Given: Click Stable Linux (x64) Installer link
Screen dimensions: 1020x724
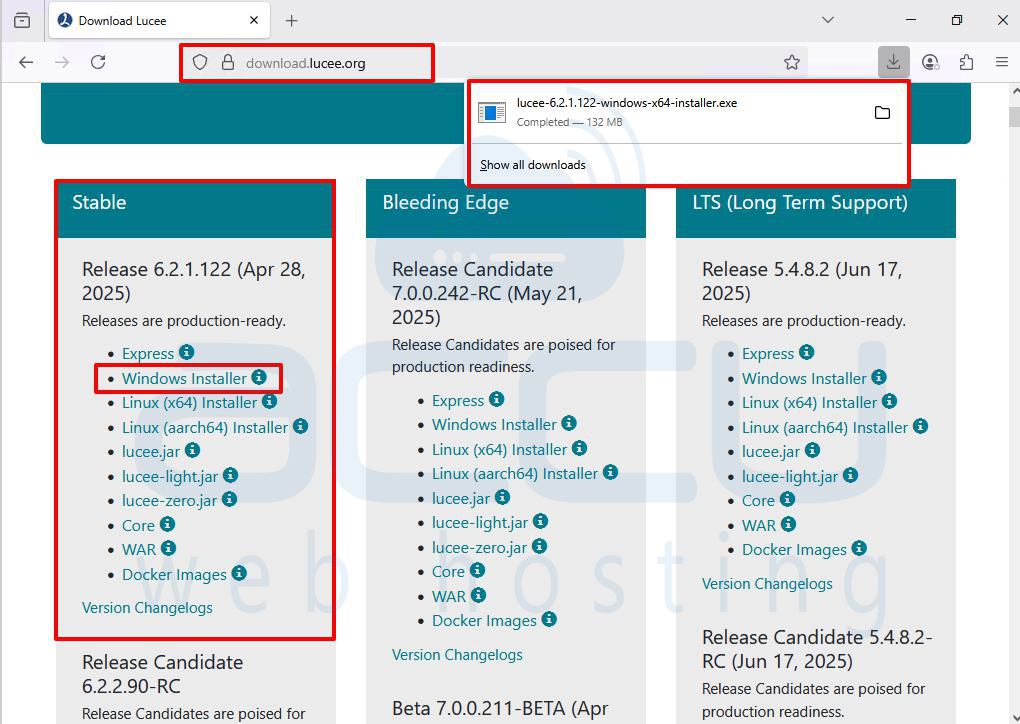Looking at the screenshot, I should click(x=189, y=403).
